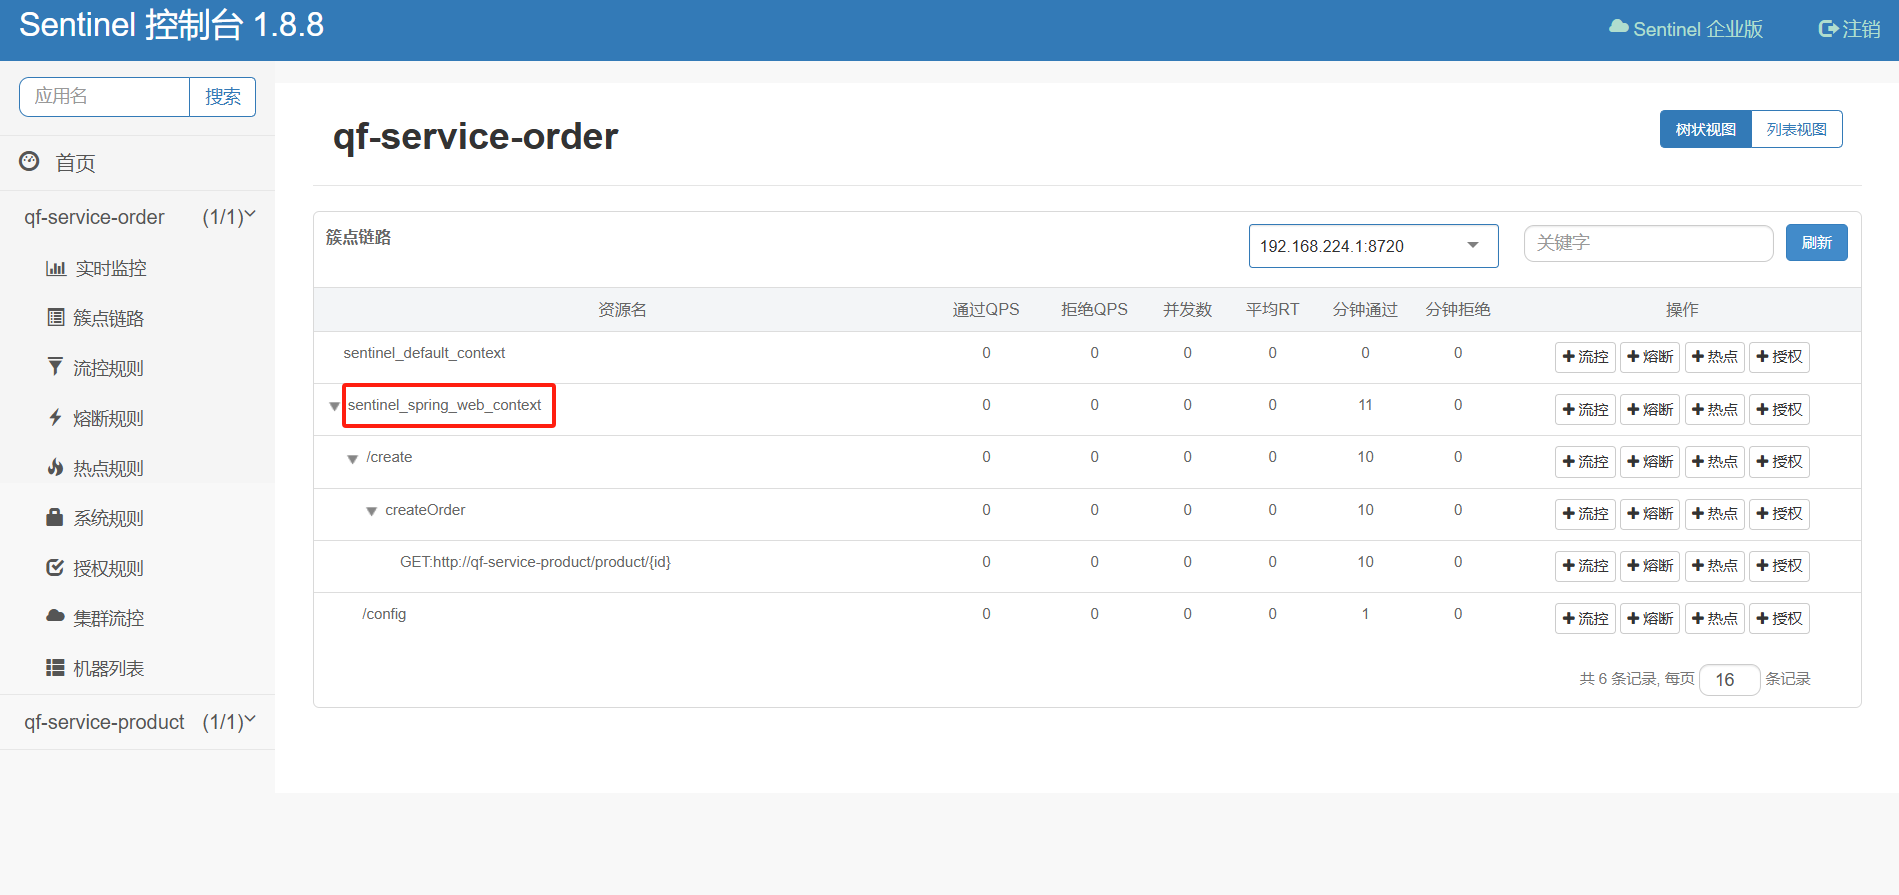Viewport: 1899px width, 895px height.
Task: Add 流控 rule for /create
Action: pyautogui.click(x=1585, y=461)
